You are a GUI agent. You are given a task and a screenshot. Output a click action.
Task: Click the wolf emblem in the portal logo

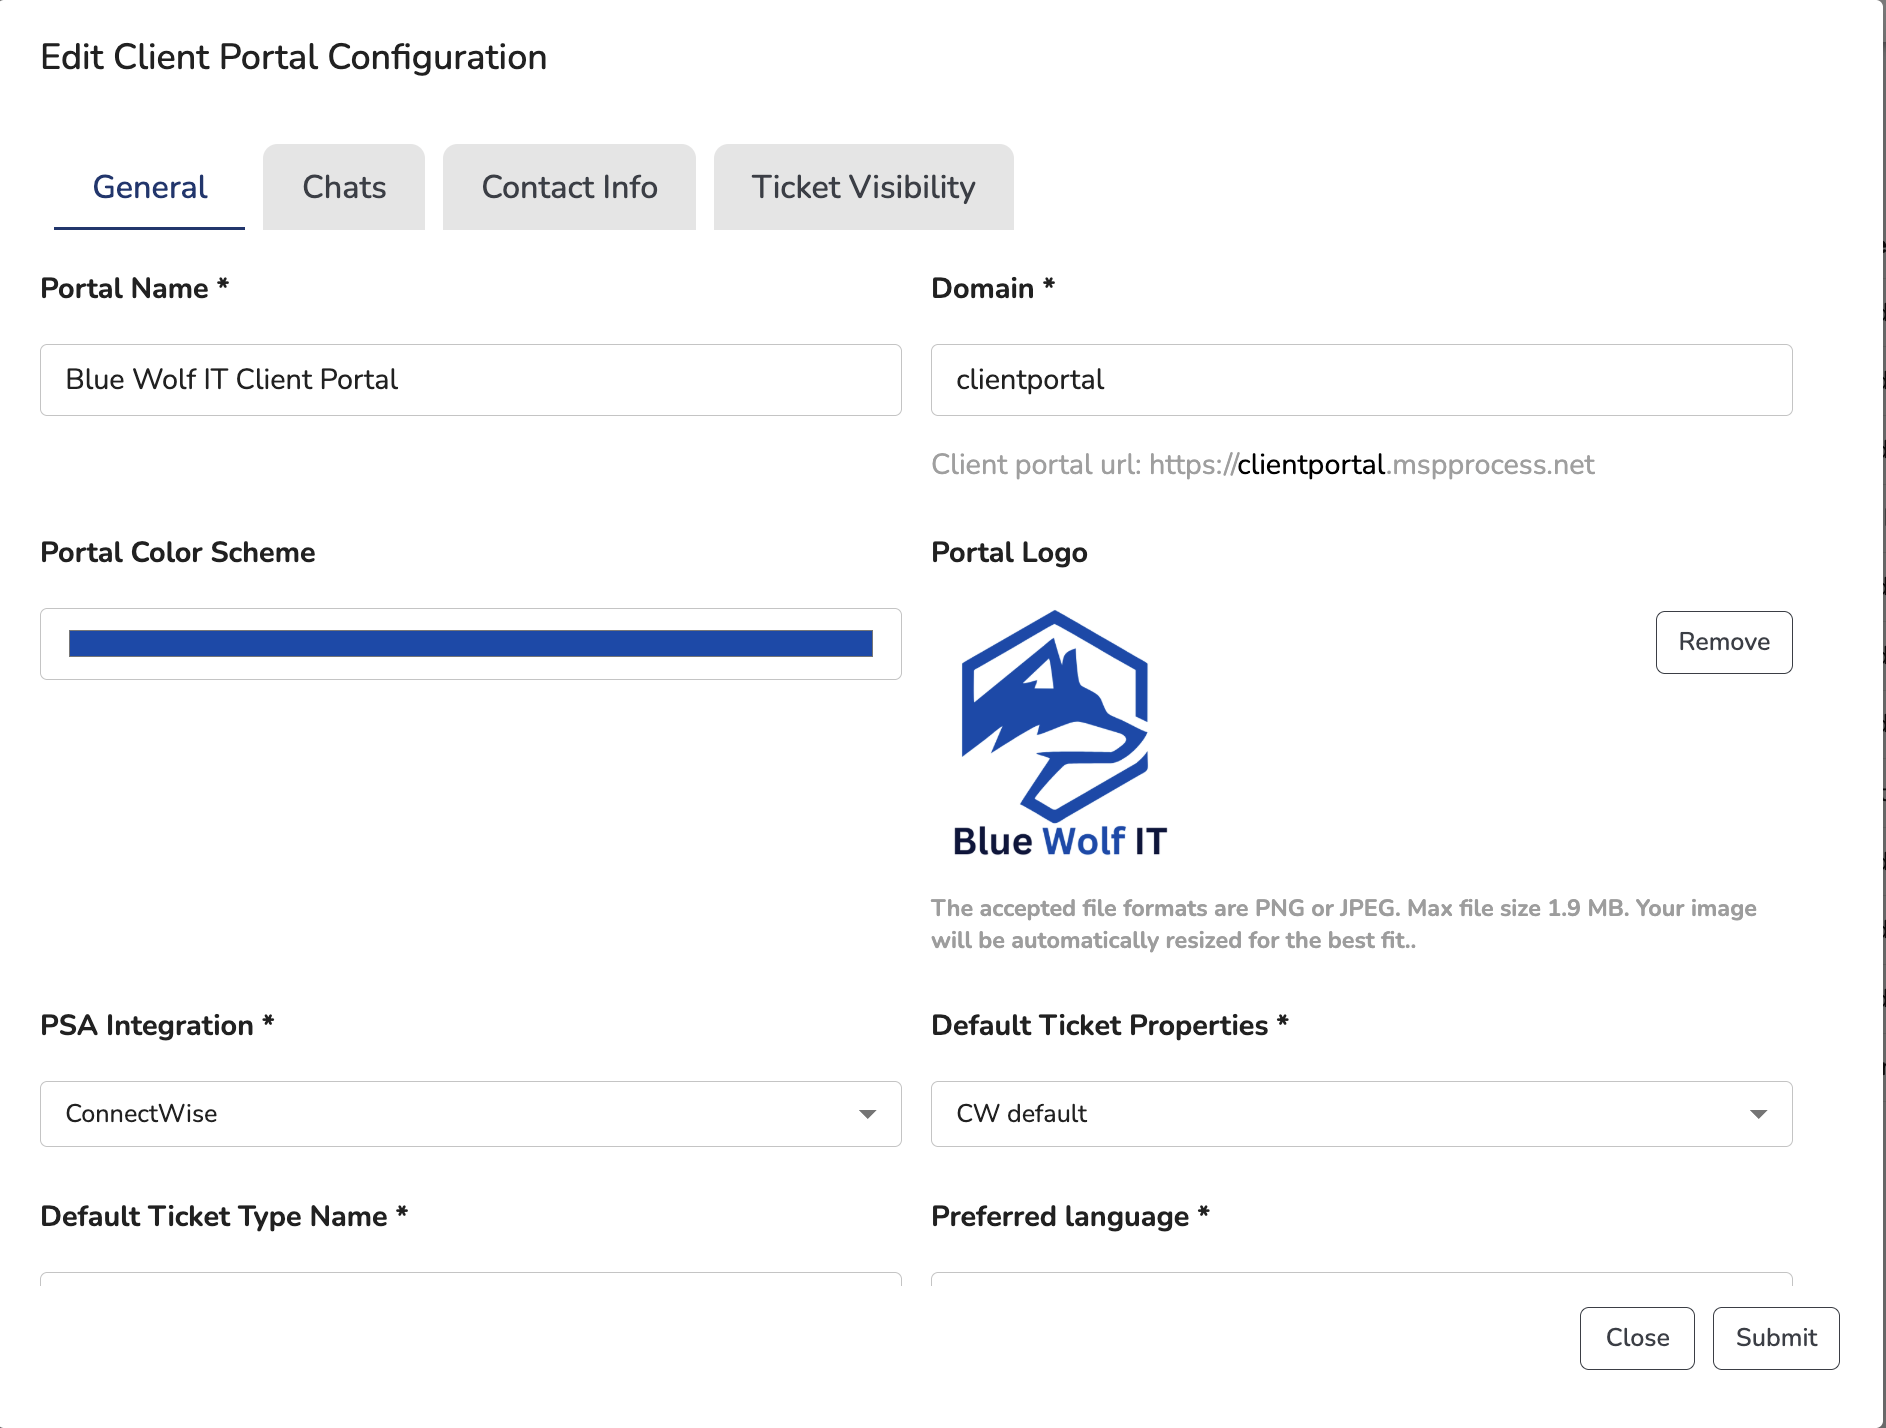point(1055,715)
